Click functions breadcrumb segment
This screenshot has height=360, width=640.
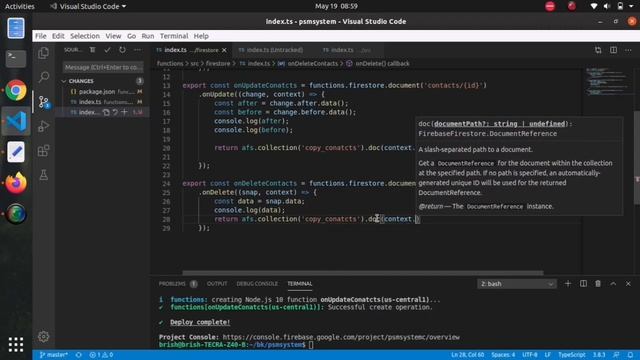pyautogui.click(x=170, y=64)
